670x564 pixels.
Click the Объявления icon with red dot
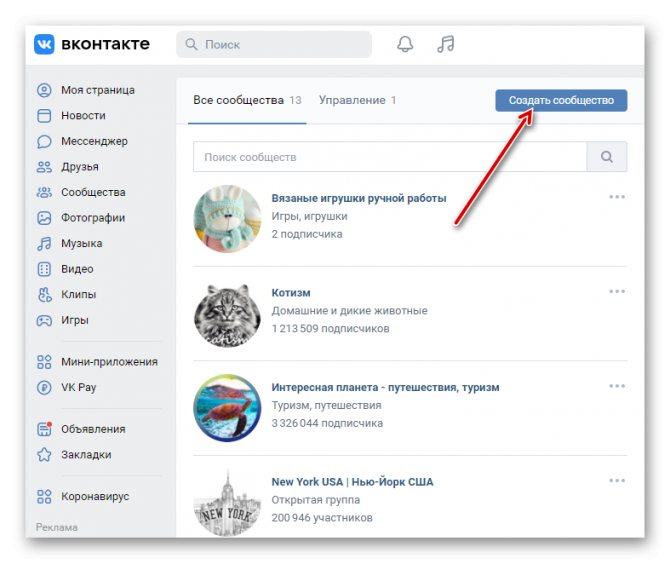click(x=44, y=429)
